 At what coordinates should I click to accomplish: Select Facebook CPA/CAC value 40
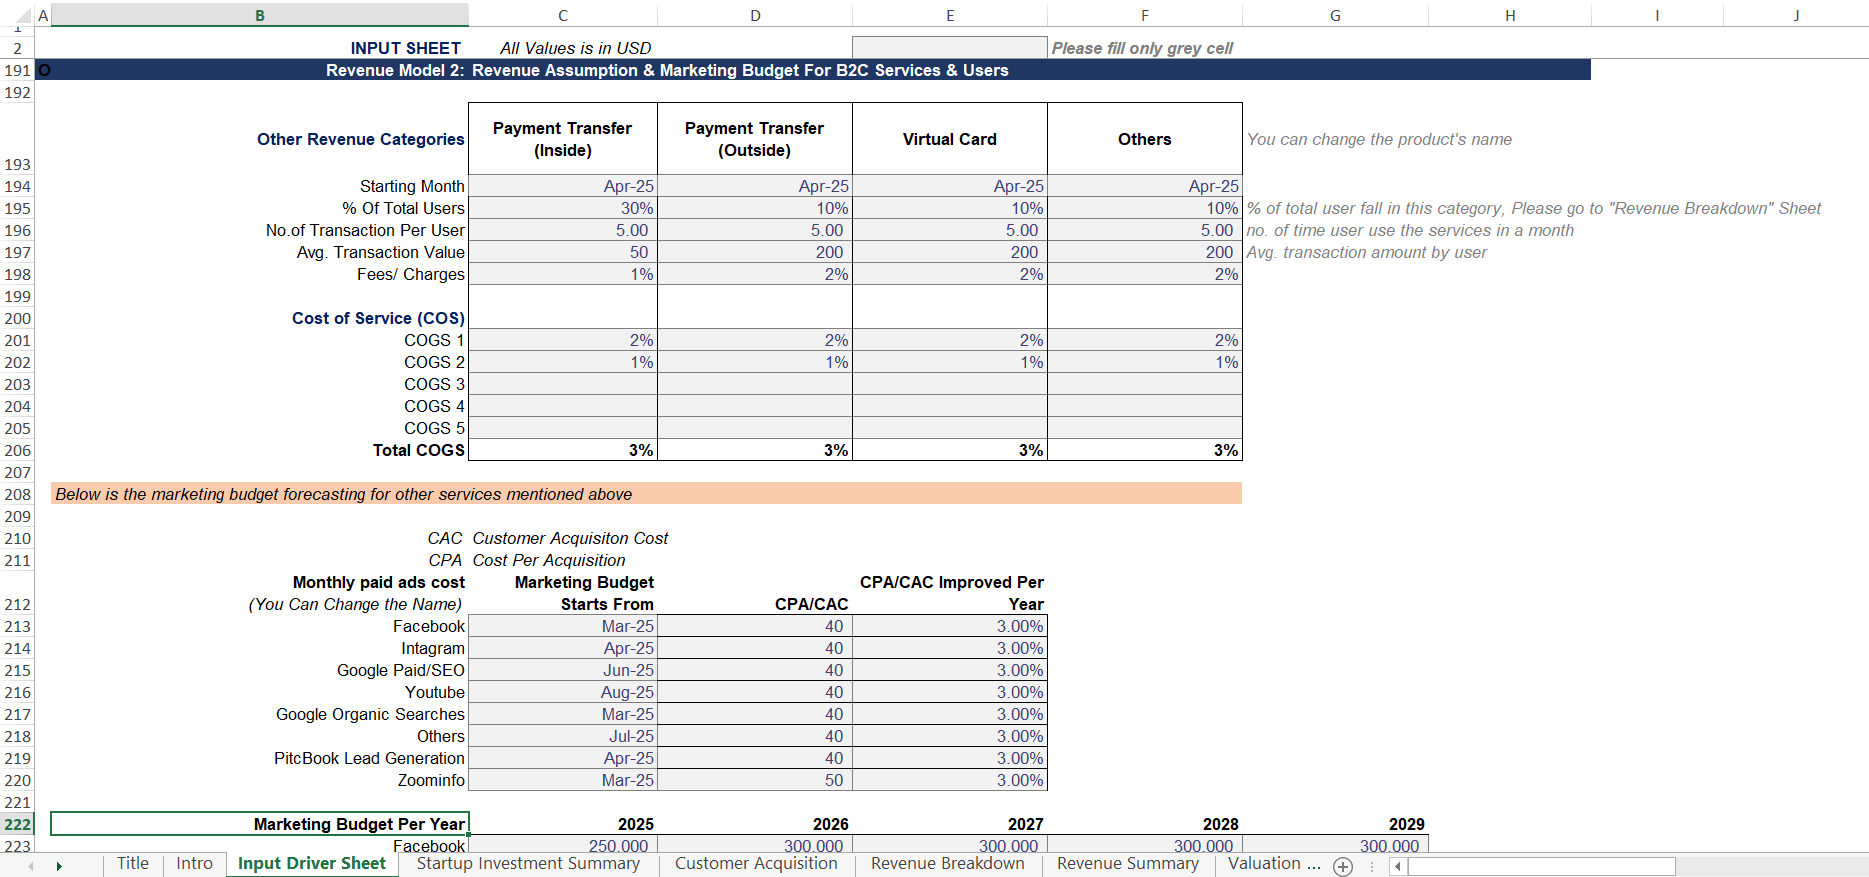tap(755, 626)
